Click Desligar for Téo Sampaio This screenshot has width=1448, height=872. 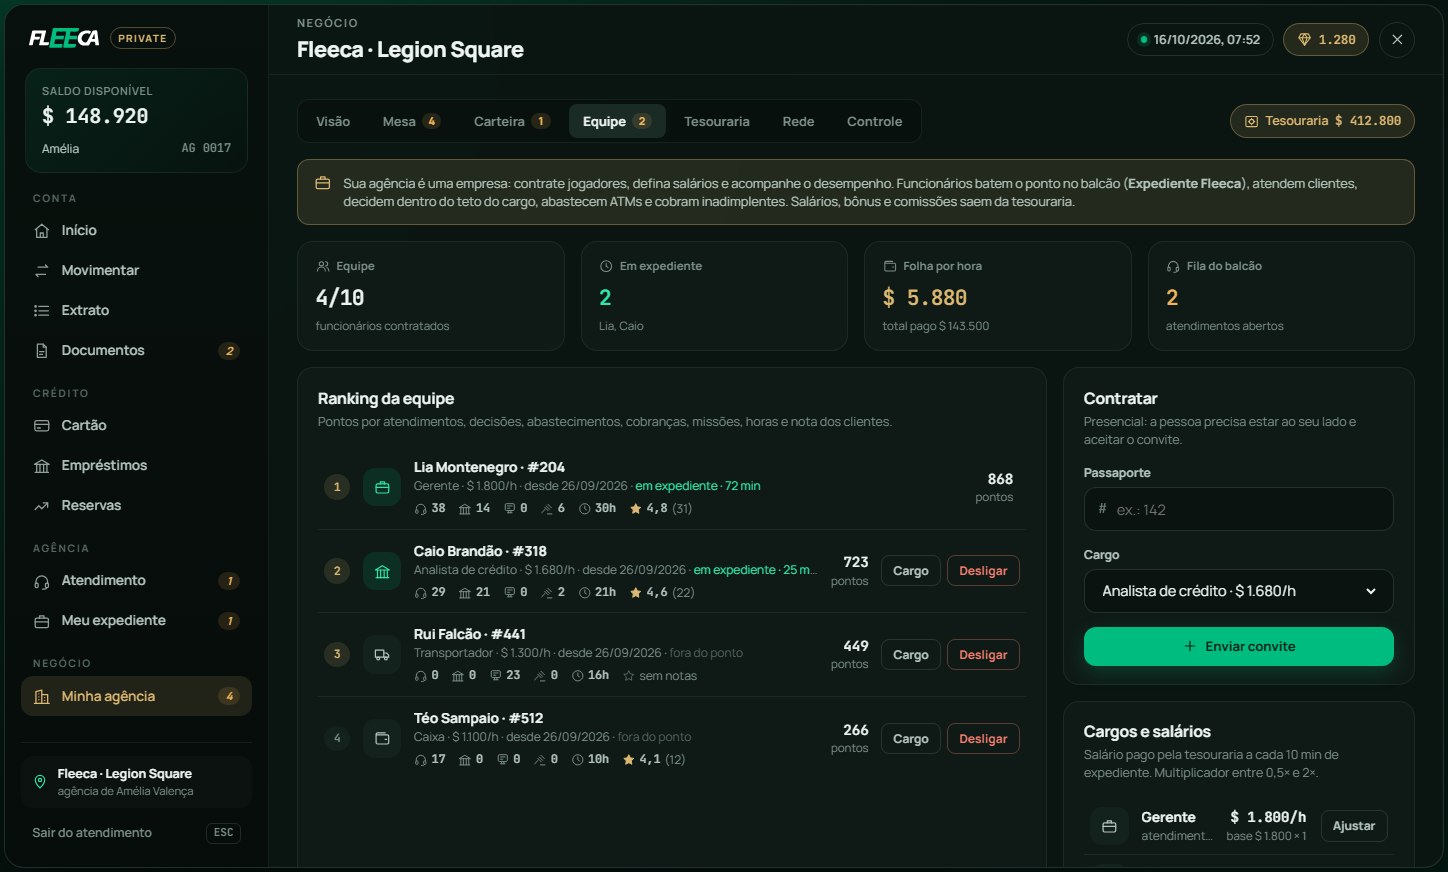click(x=983, y=739)
